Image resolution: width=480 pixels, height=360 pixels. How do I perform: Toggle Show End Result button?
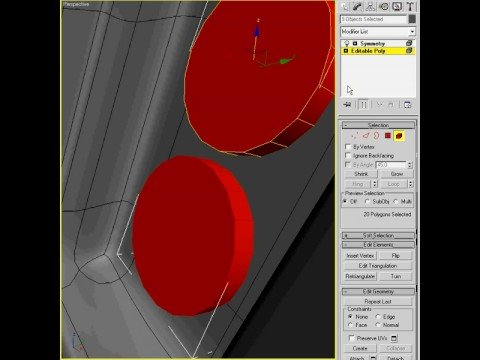point(363,105)
